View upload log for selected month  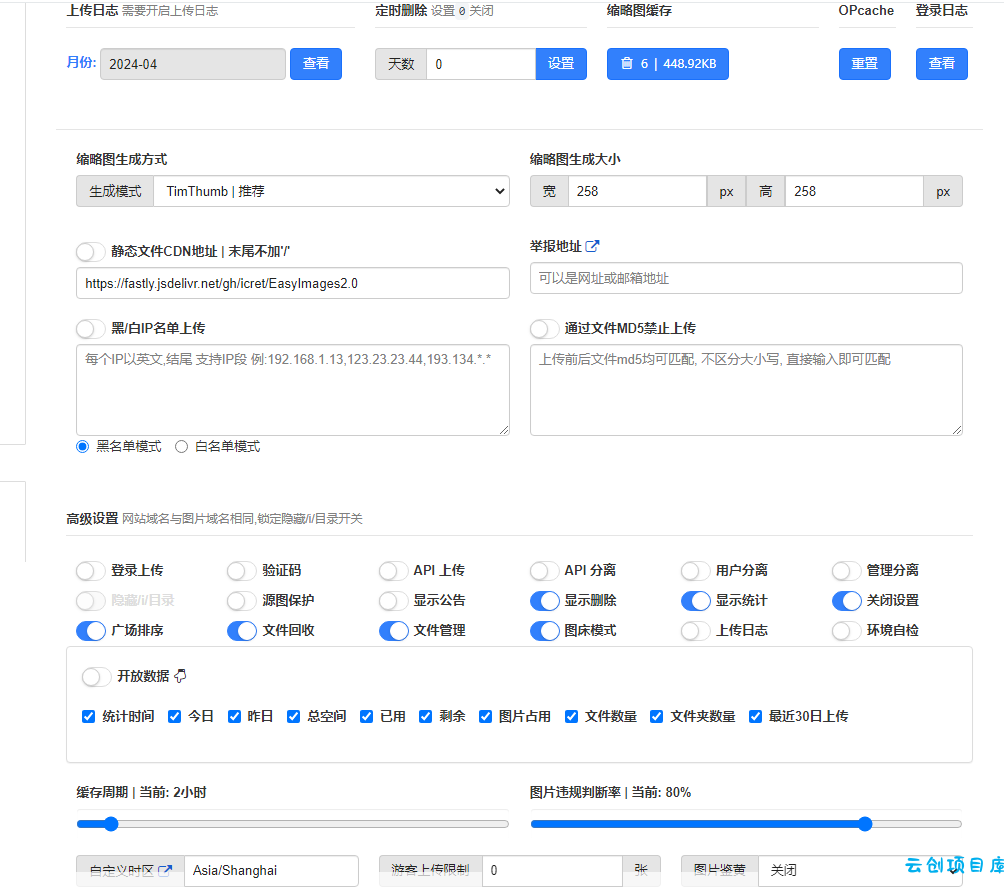[x=316, y=64]
